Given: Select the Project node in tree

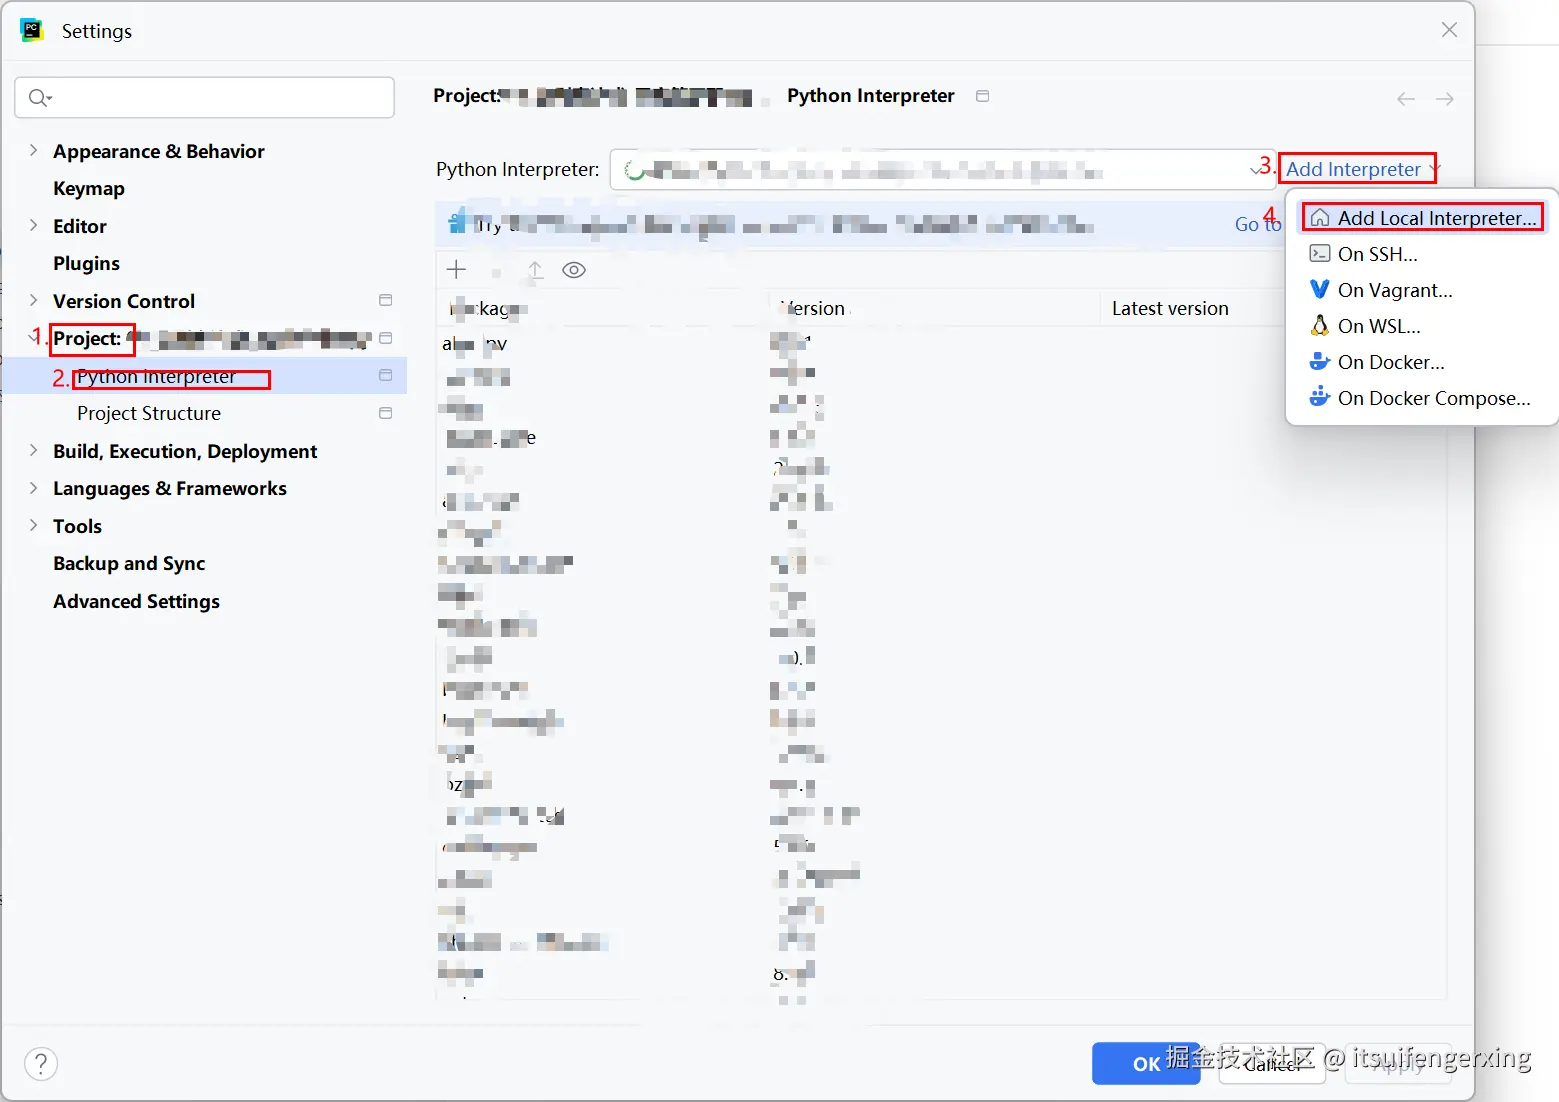Looking at the screenshot, I should pyautogui.click(x=87, y=338).
